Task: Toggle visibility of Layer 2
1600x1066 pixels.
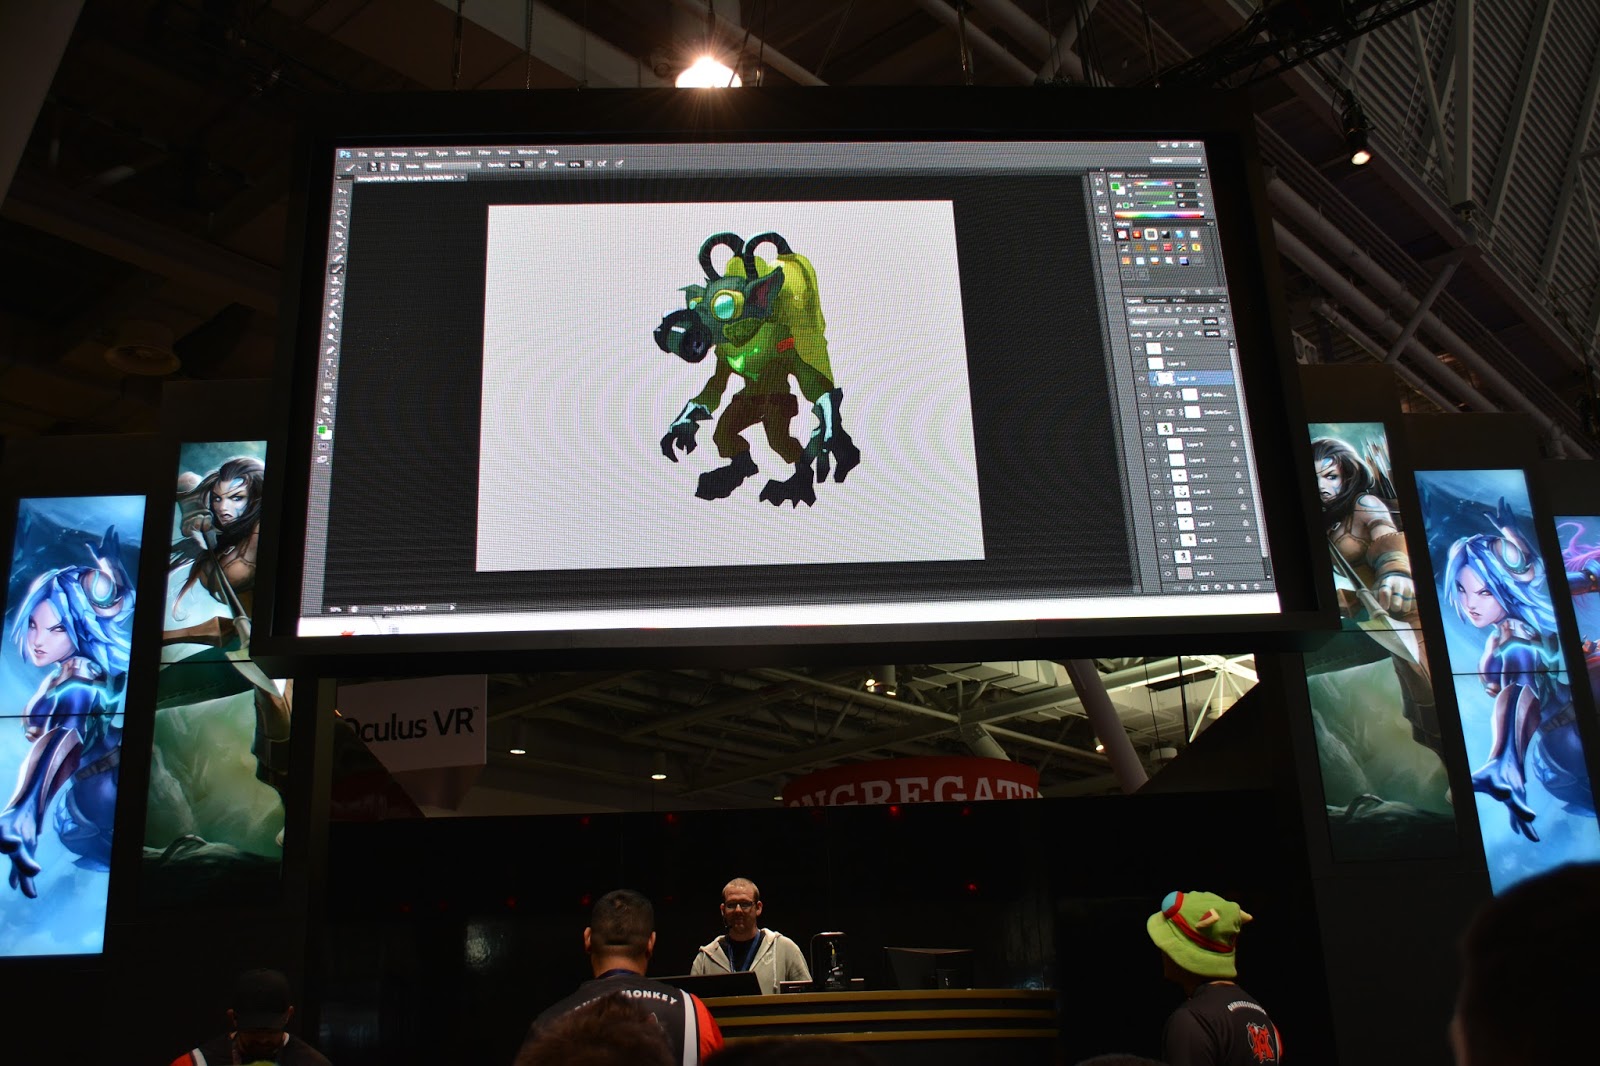Action: (1164, 556)
